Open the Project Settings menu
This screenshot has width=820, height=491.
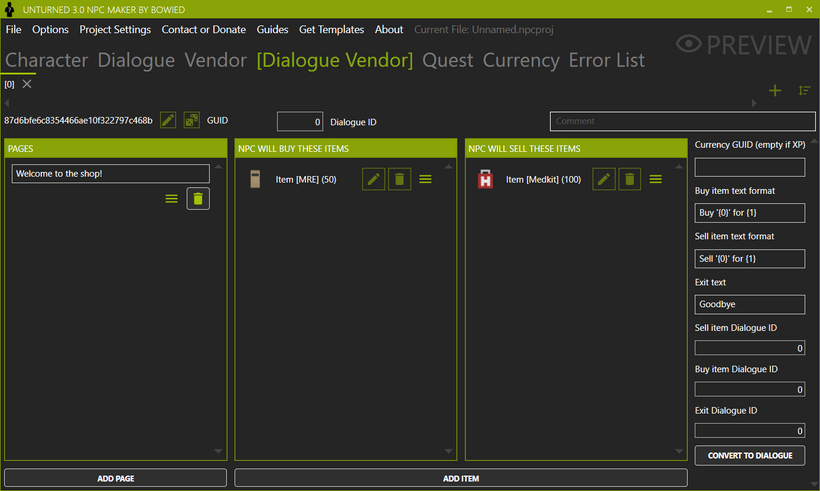[115, 30]
